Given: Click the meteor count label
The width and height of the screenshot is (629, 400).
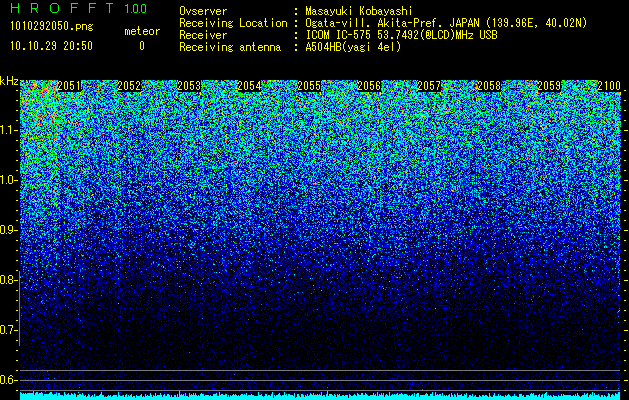Looking at the screenshot, I should tap(142, 31).
